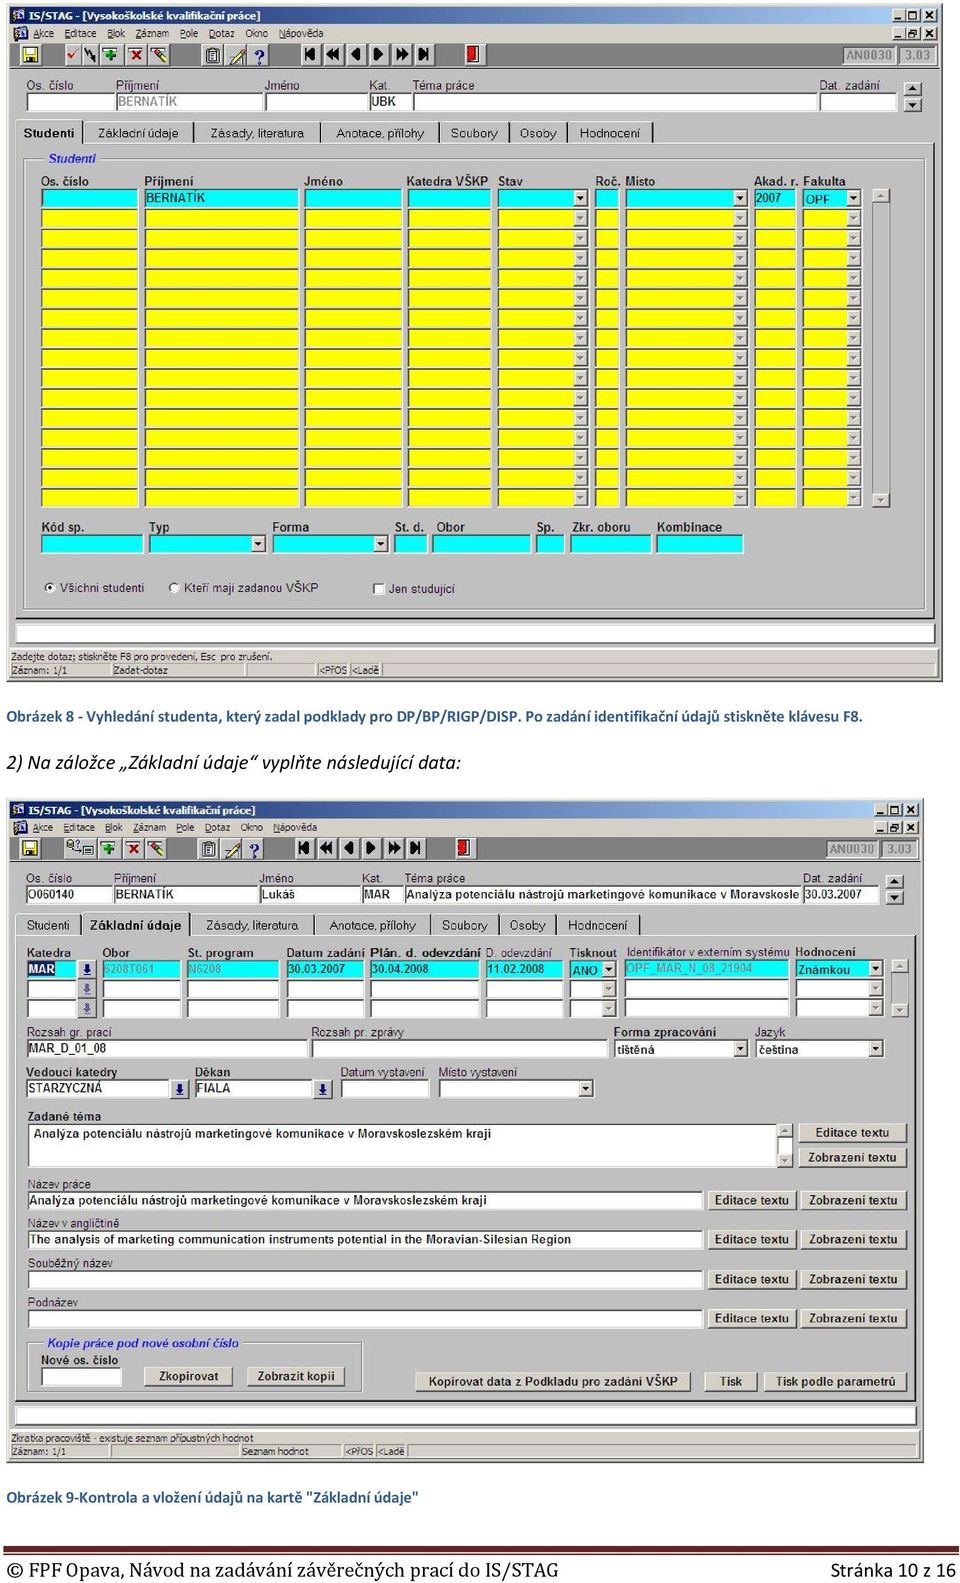Click the Rozsah gr. prací field MAR_D_01_08
Viewport: 960px width, 1583px height.
coord(167,1049)
